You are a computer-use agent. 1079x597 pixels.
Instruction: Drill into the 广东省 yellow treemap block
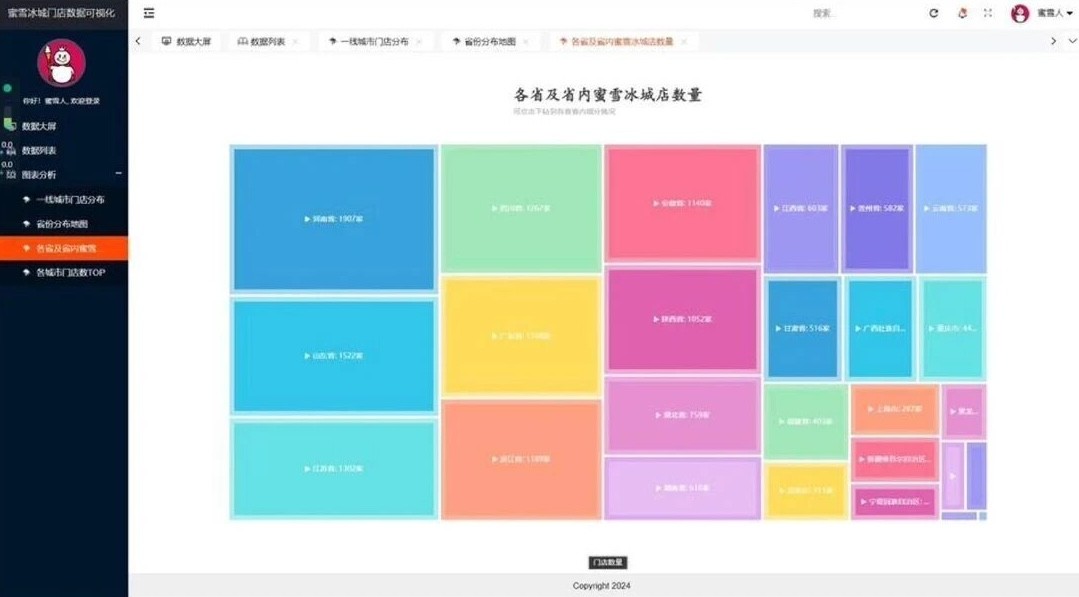pos(521,336)
